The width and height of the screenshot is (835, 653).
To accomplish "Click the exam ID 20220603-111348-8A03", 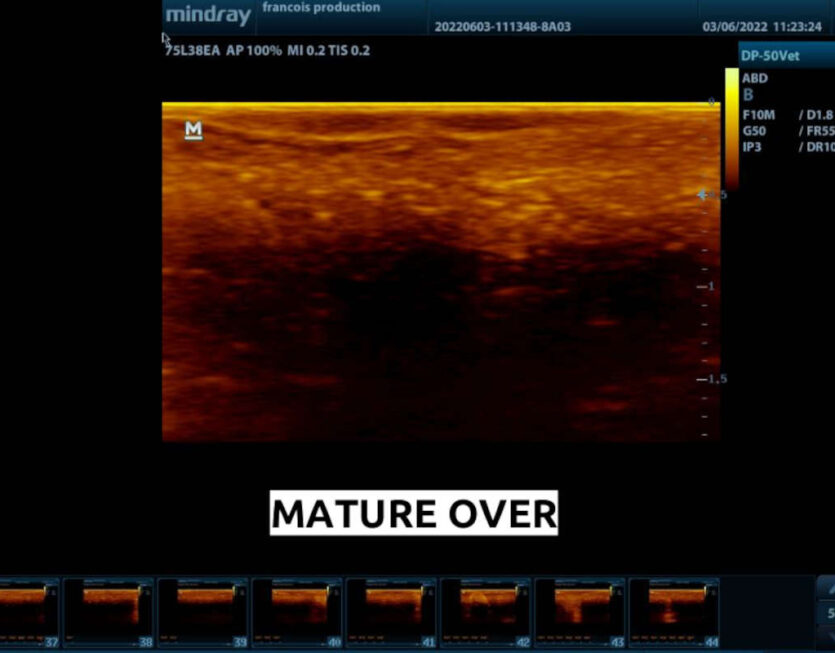I will pyautogui.click(x=502, y=28).
